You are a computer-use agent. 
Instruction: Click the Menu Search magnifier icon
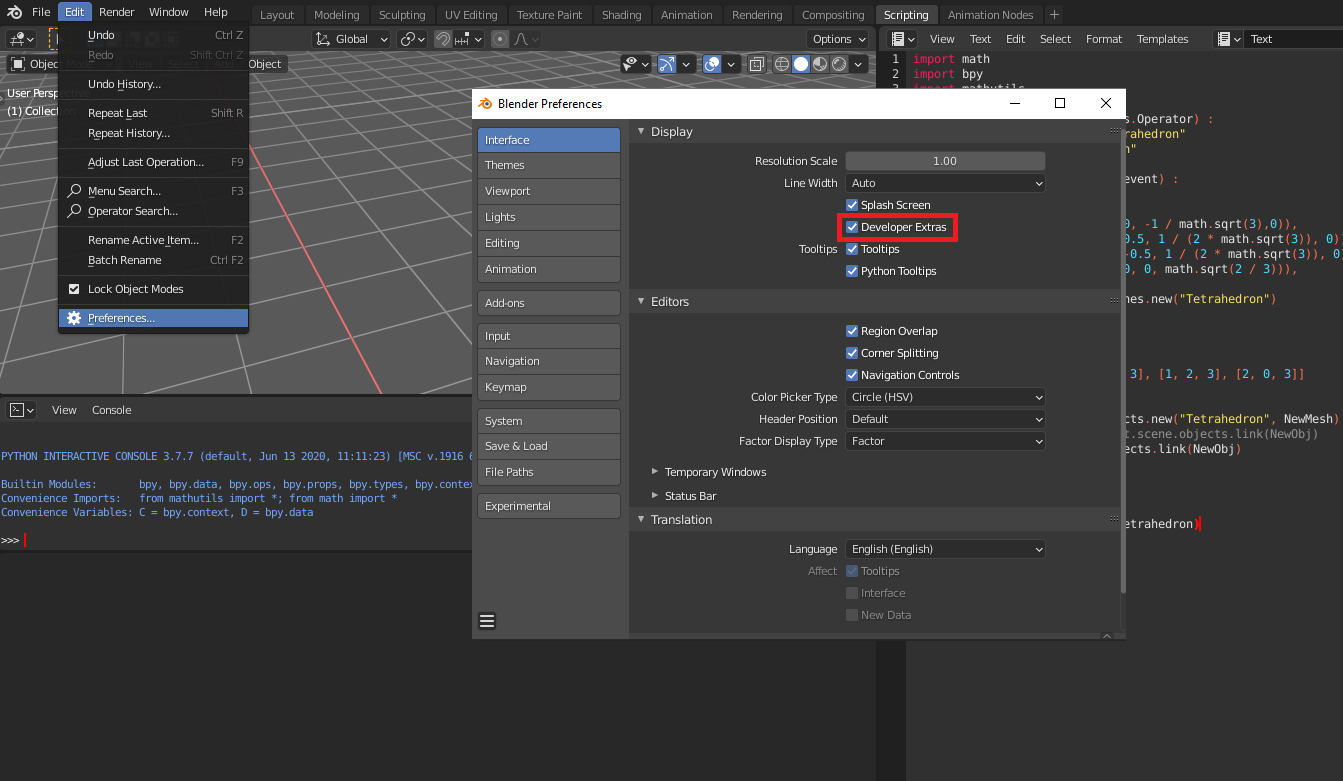(x=74, y=191)
